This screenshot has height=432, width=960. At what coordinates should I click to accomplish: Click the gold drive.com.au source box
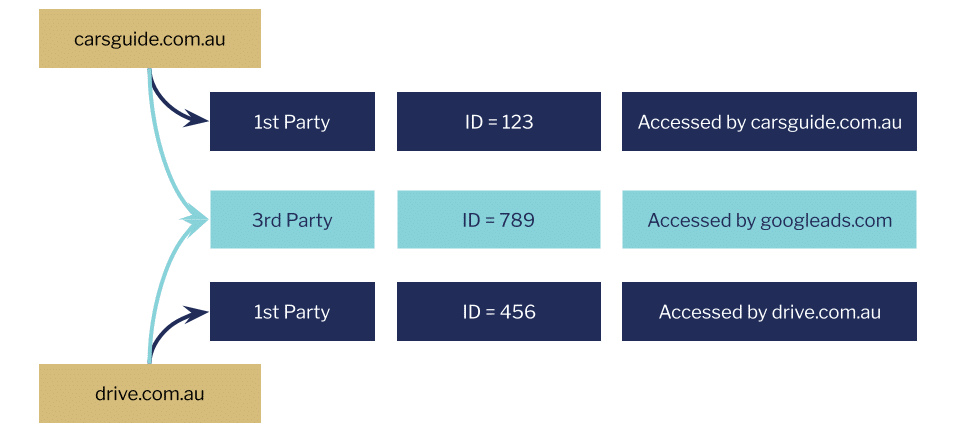click(150, 393)
